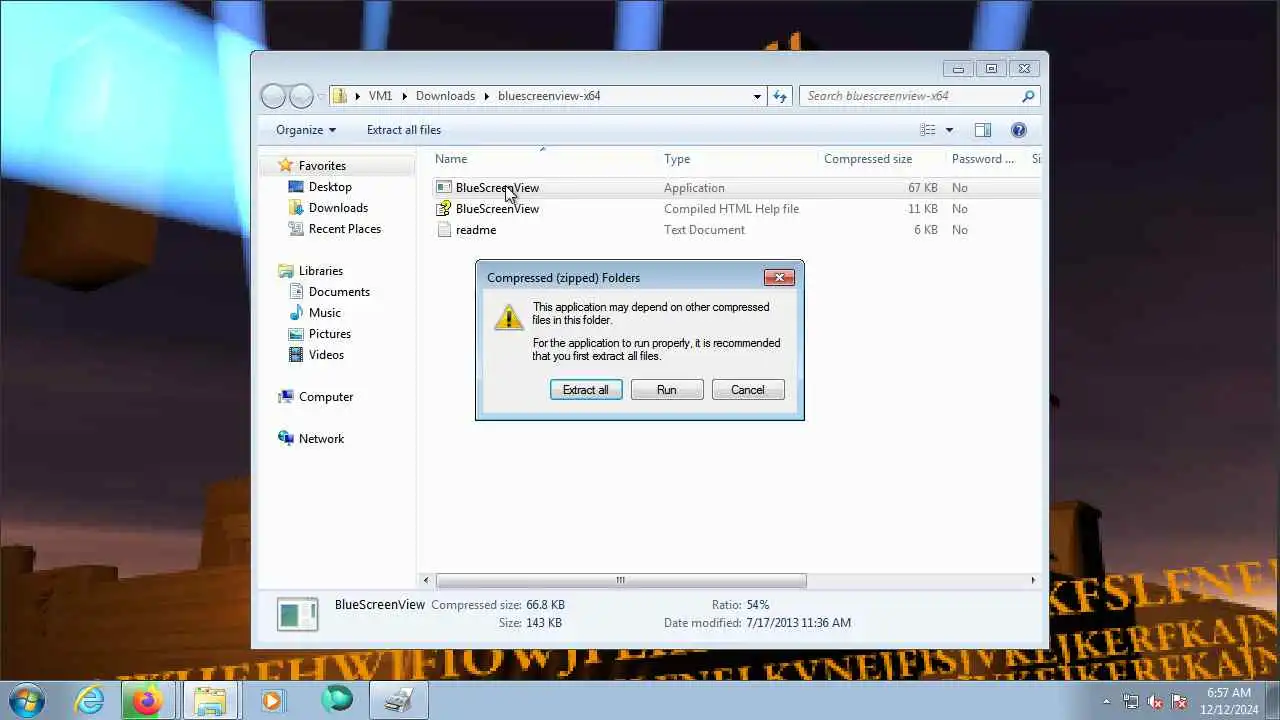Open Windows Media Player taskbar icon

272,701
